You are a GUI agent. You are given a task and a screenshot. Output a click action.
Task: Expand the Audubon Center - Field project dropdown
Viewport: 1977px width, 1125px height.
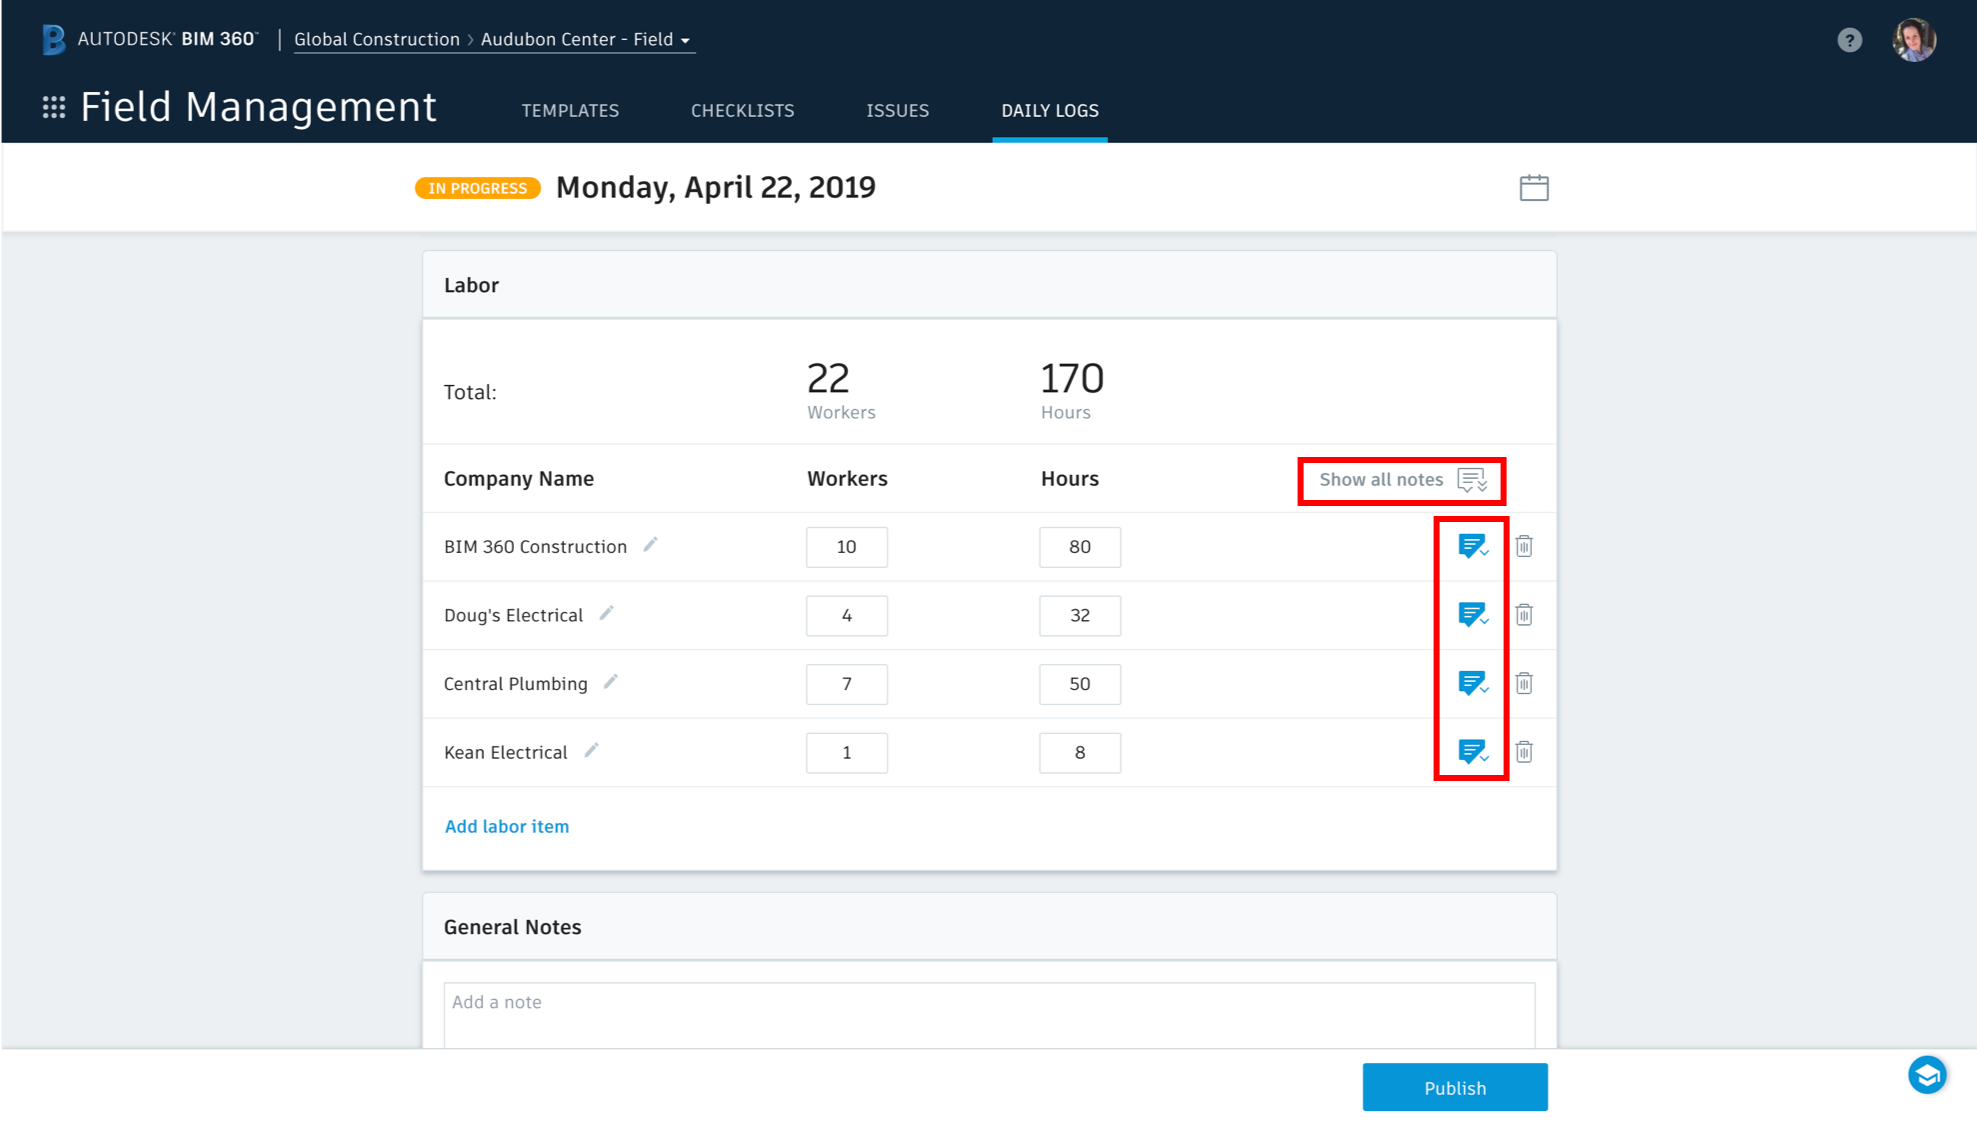click(586, 40)
